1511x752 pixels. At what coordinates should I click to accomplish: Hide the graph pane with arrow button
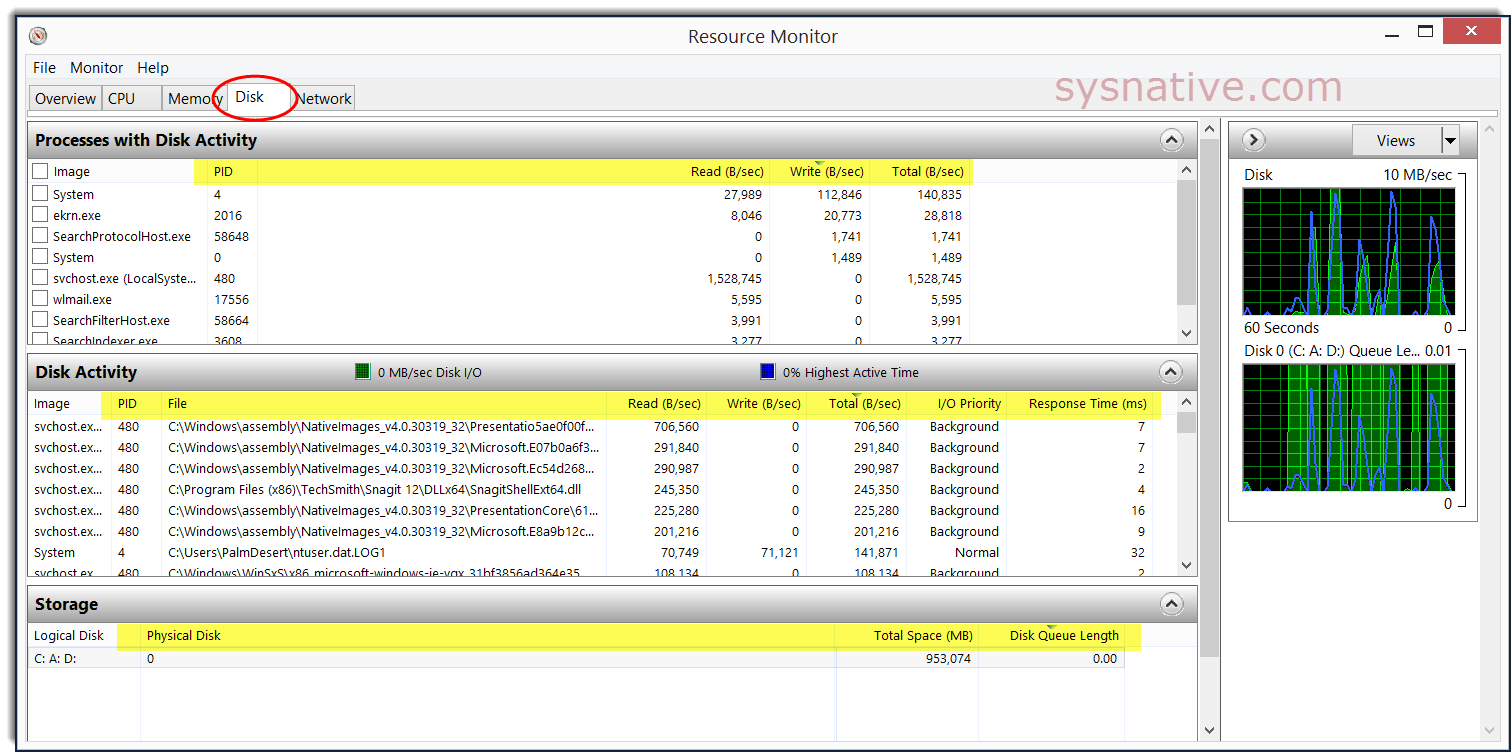click(1254, 140)
